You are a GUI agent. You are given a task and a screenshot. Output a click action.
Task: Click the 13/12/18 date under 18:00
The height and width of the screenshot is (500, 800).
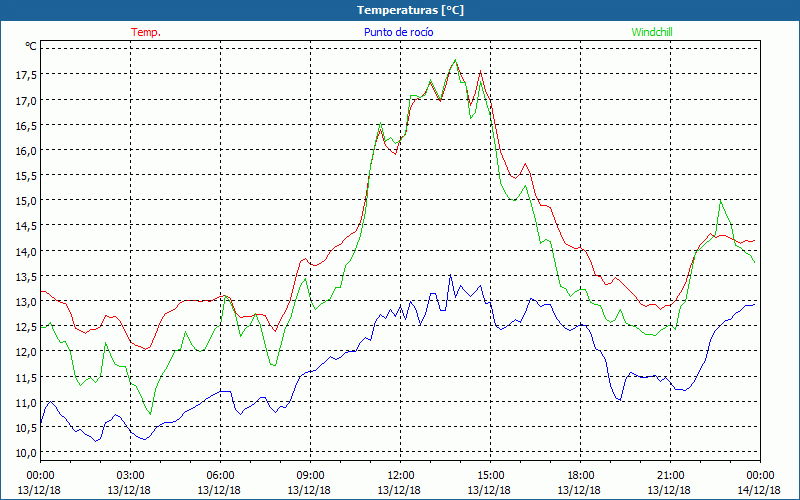(579, 490)
